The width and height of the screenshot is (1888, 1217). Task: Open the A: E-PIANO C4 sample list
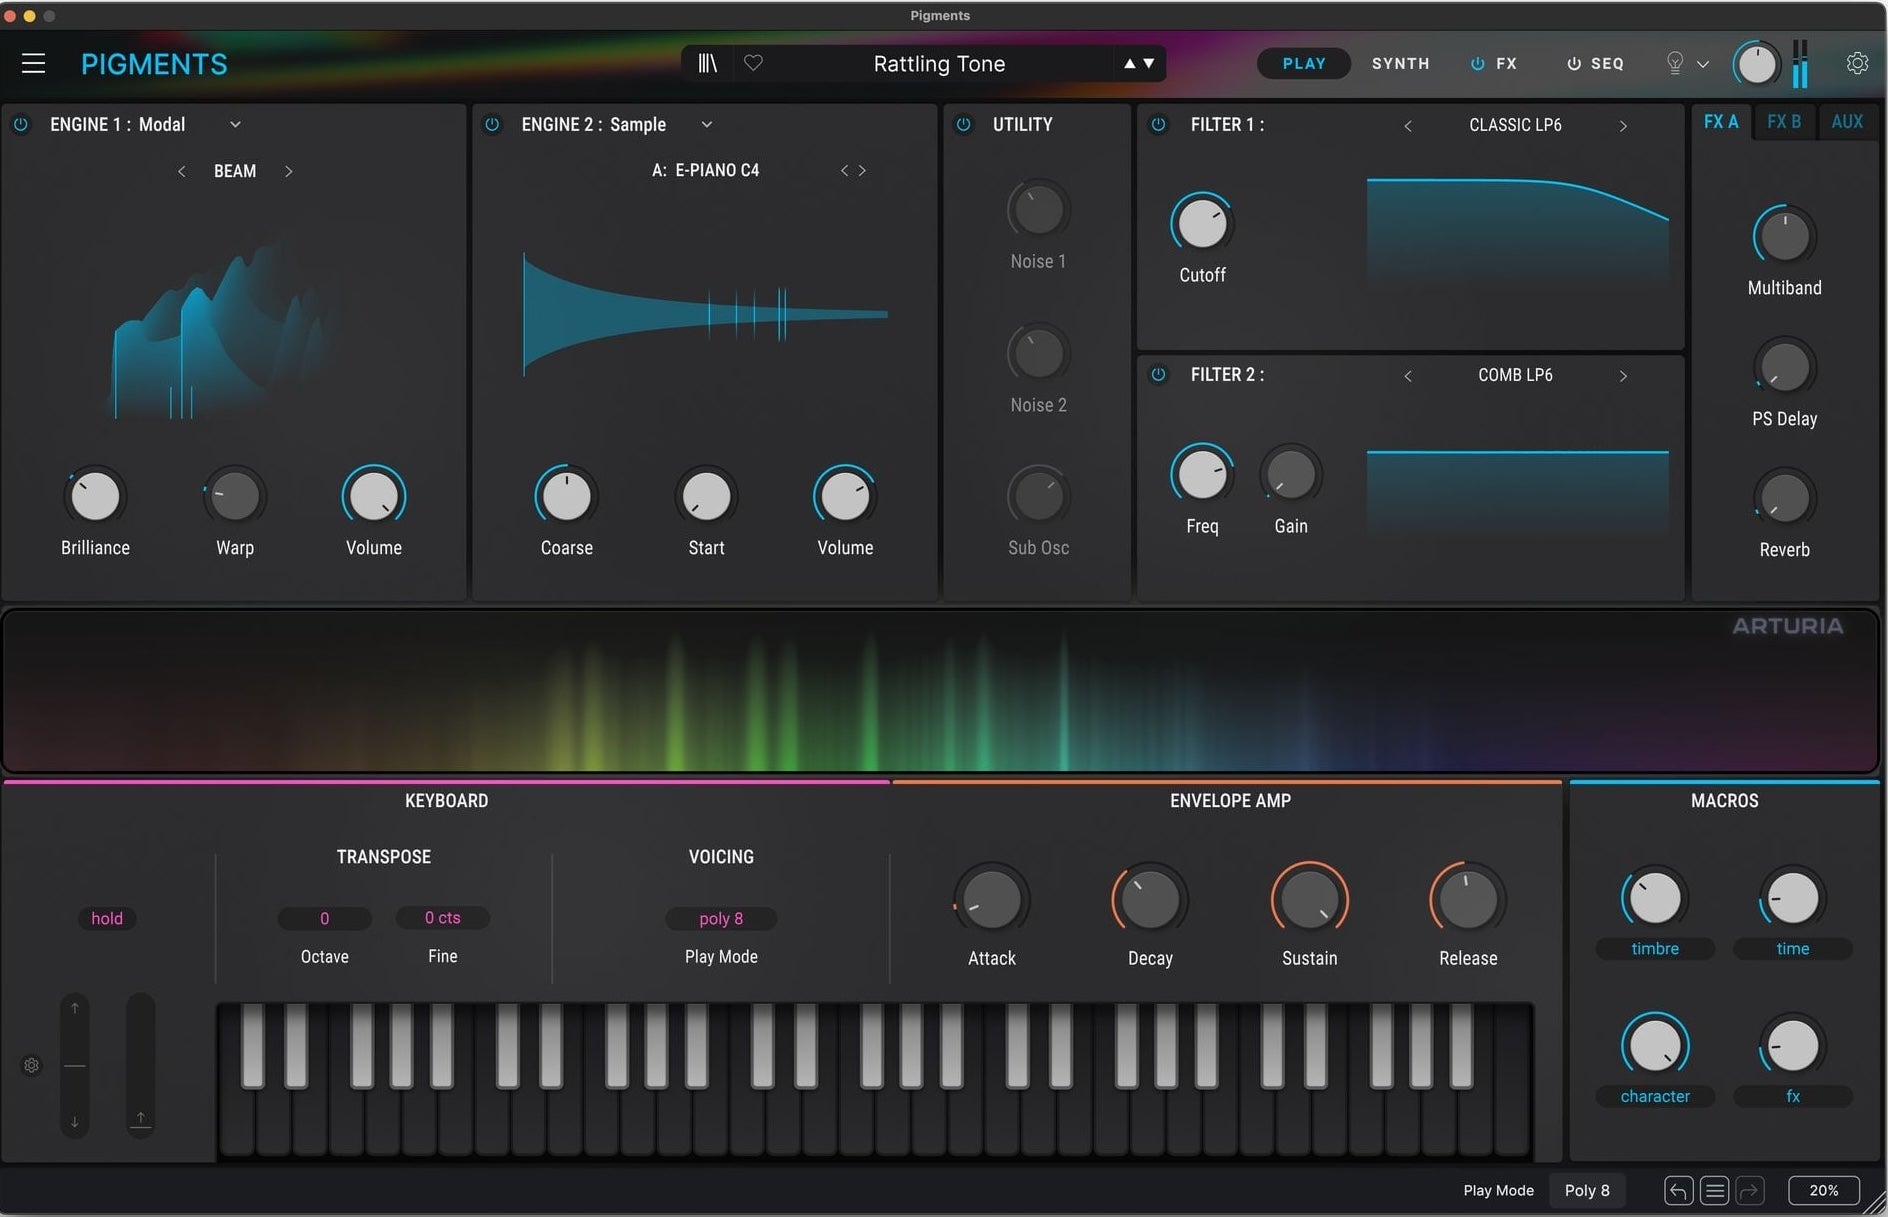705,170
